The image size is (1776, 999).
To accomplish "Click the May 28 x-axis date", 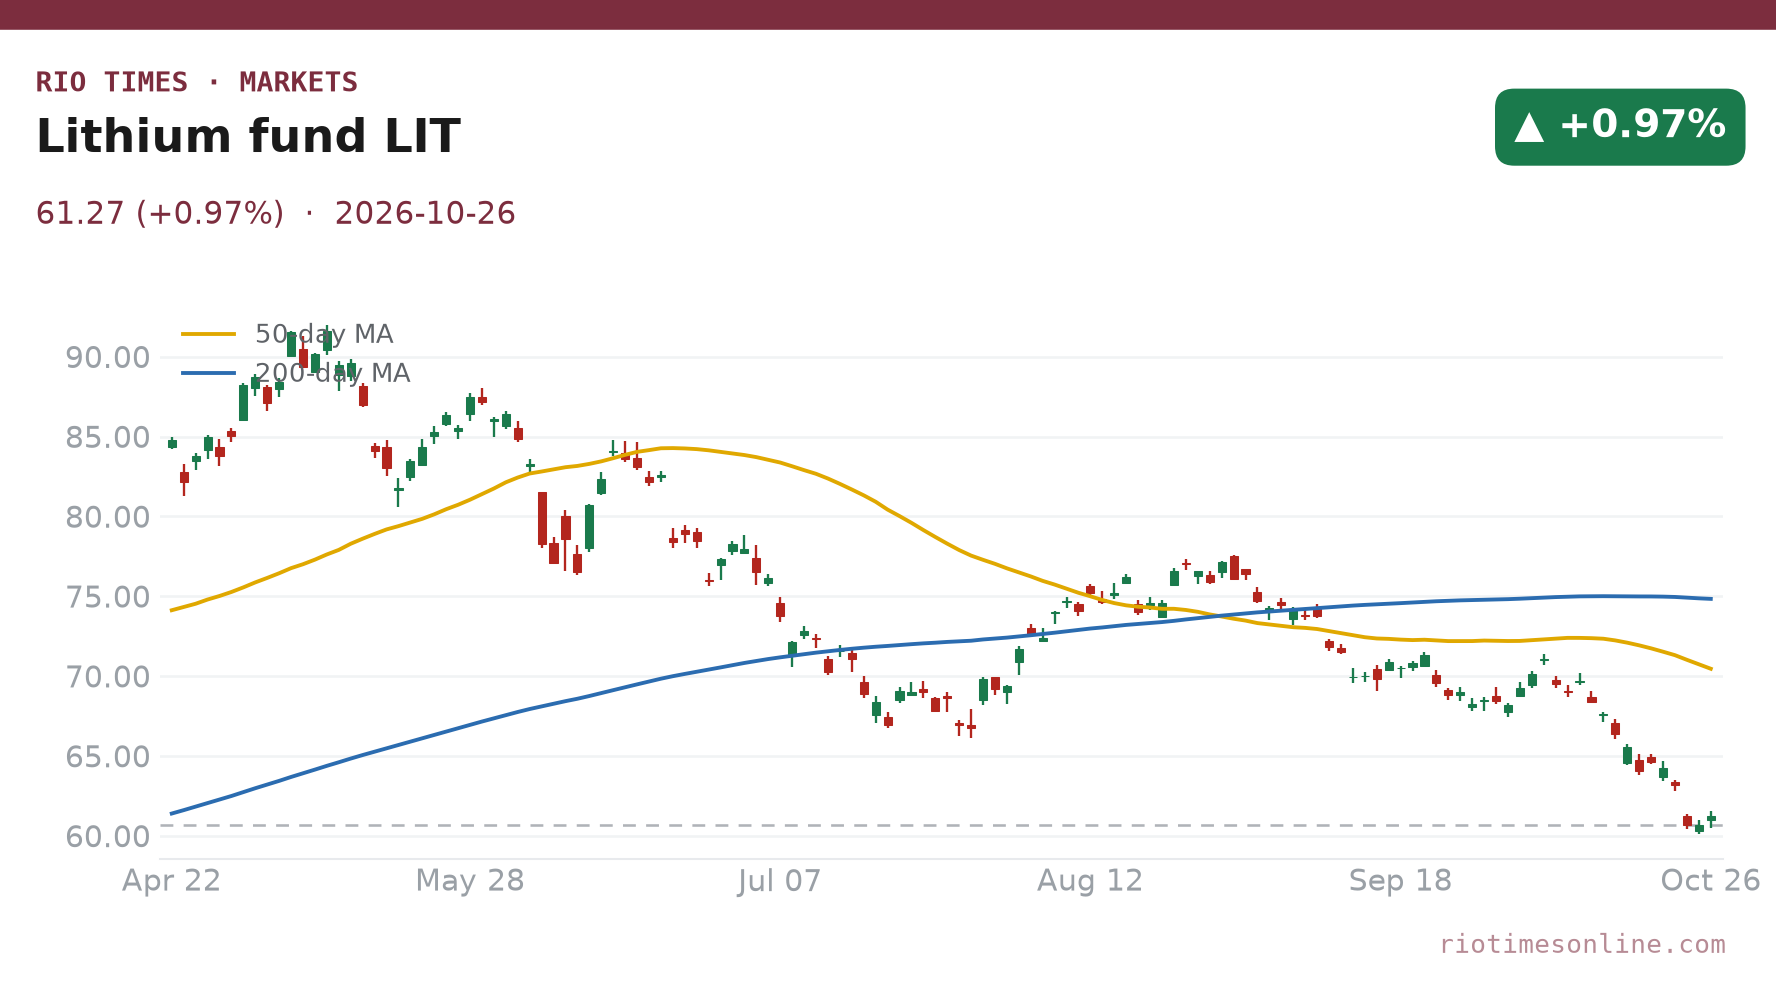I will [470, 881].
